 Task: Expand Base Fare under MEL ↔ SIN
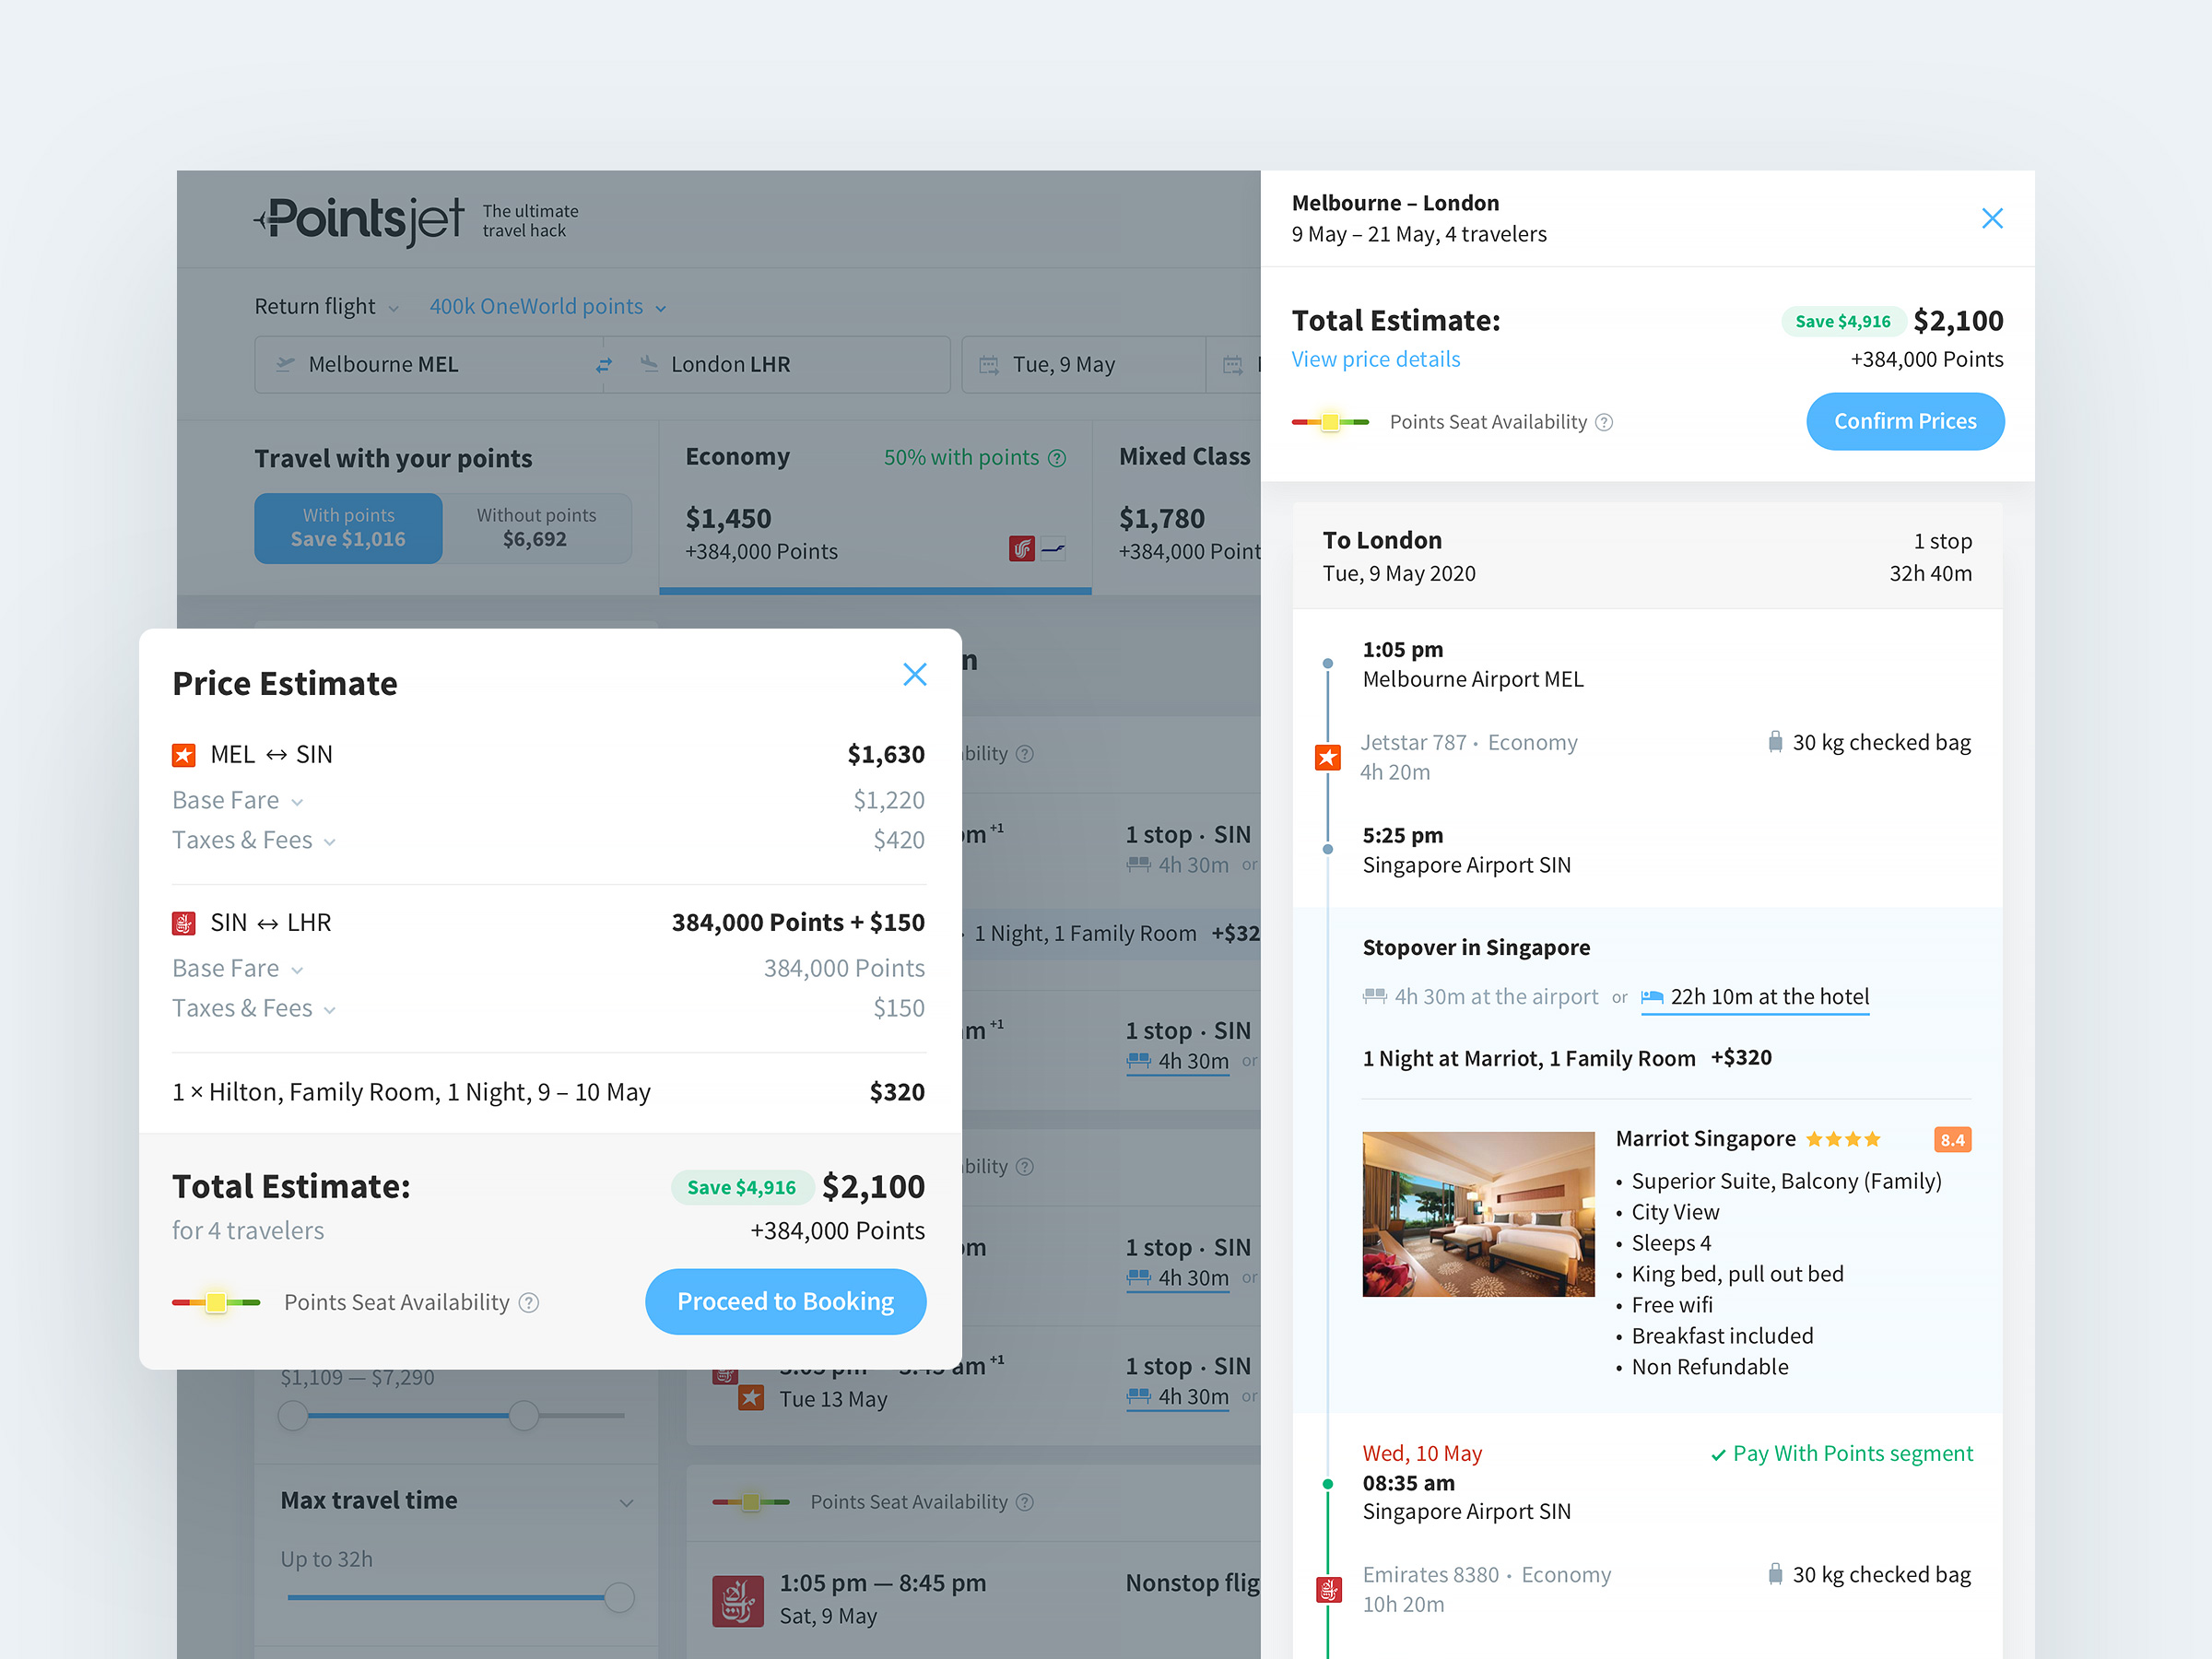238,800
